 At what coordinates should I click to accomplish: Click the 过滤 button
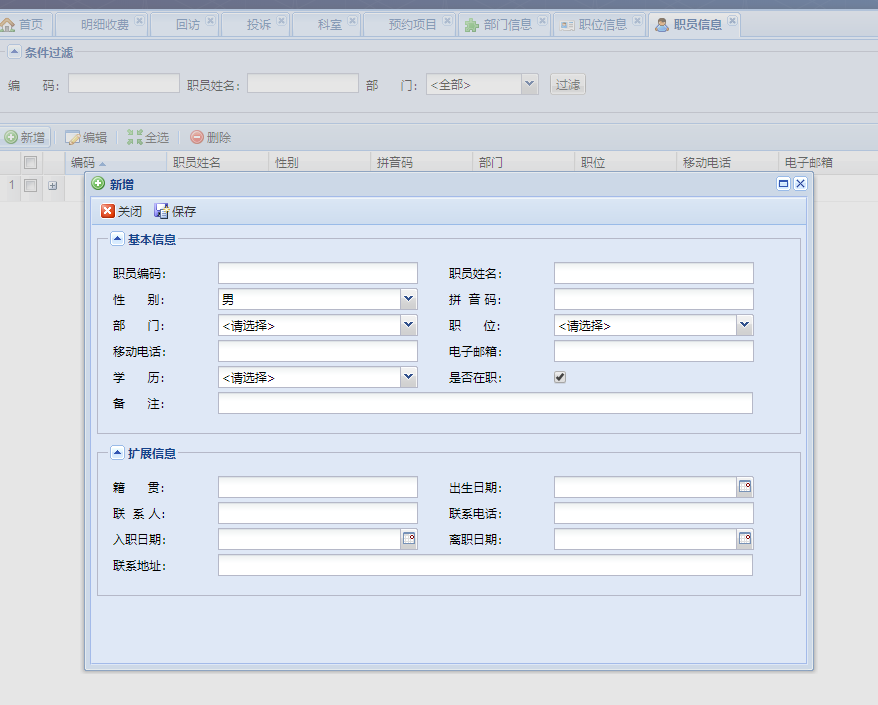pos(568,84)
